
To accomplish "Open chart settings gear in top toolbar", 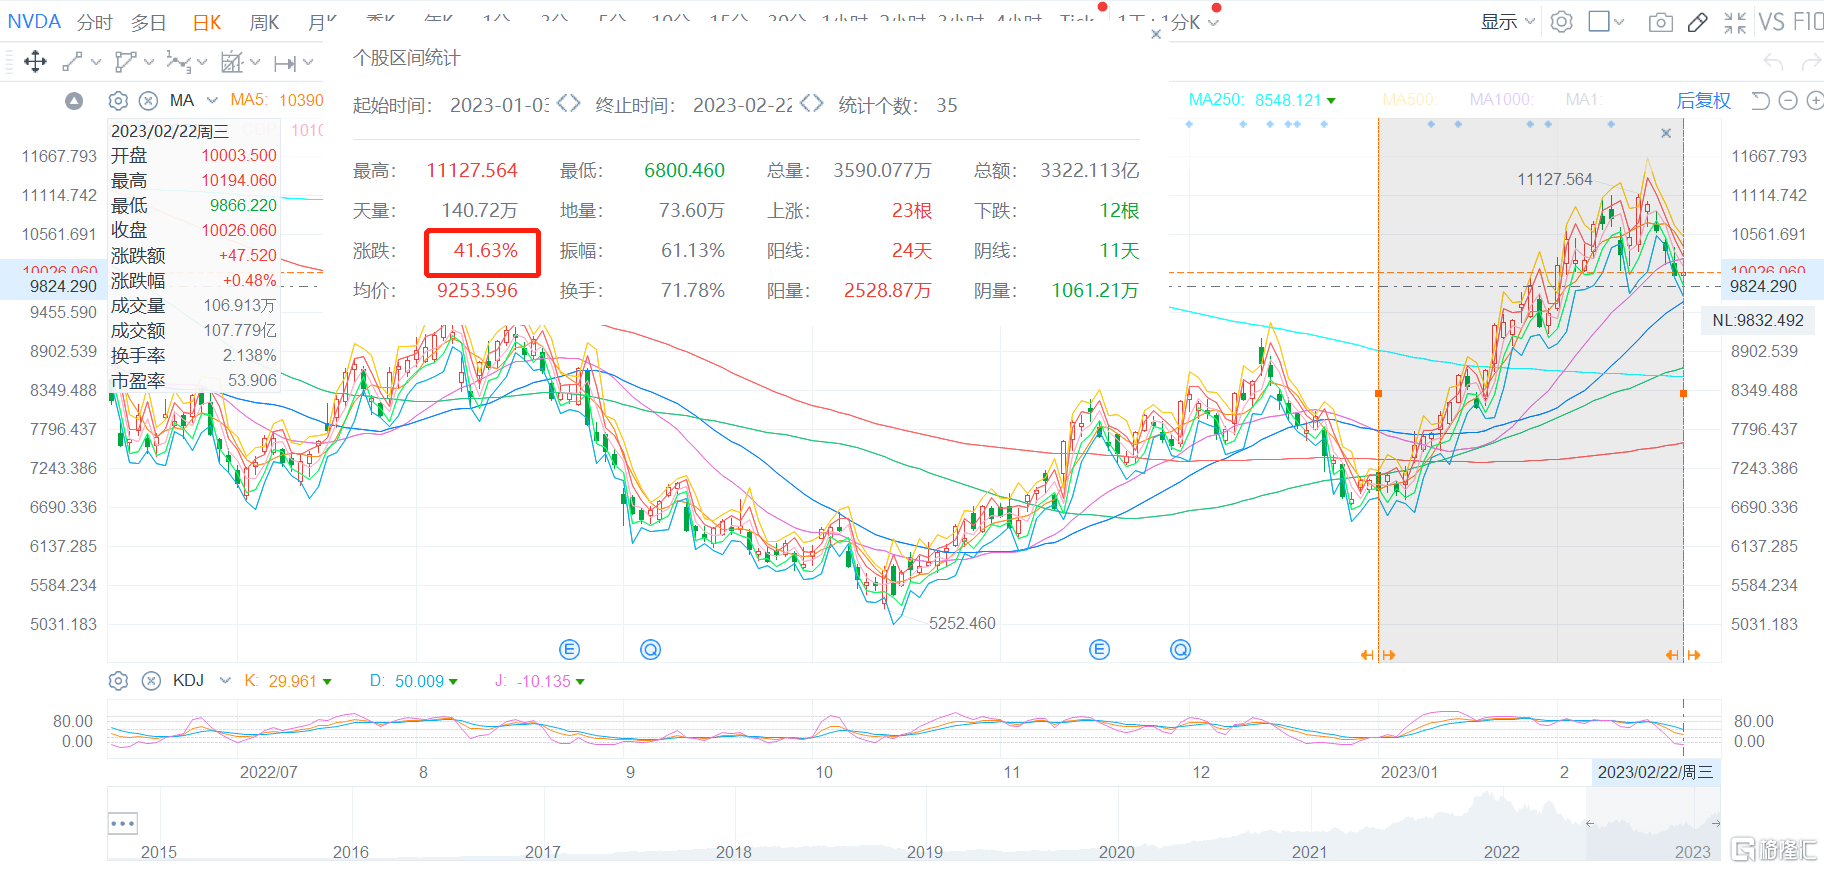I will point(1562,21).
